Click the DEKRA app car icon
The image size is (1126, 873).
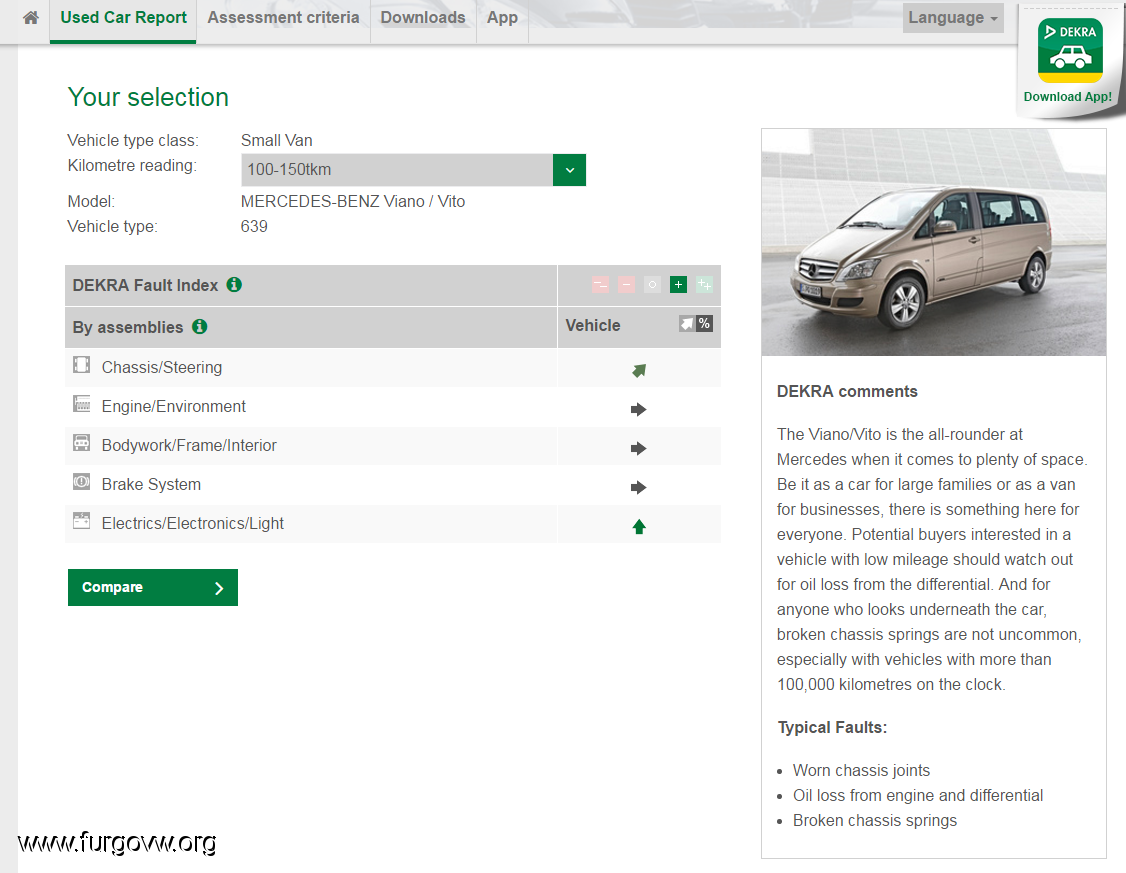point(1070,50)
